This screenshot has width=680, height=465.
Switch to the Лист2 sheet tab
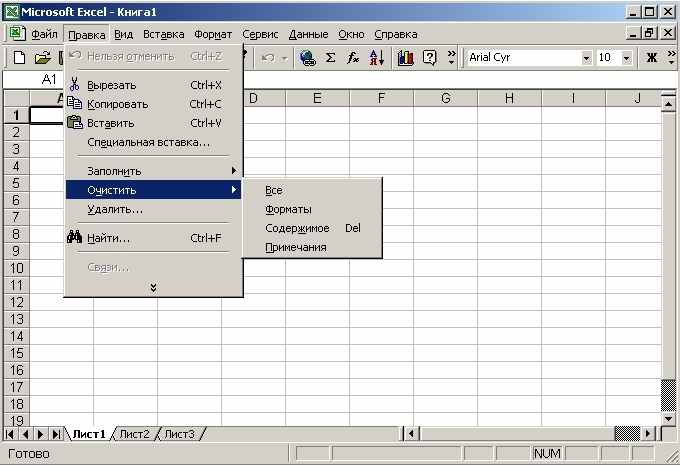[134, 434]
